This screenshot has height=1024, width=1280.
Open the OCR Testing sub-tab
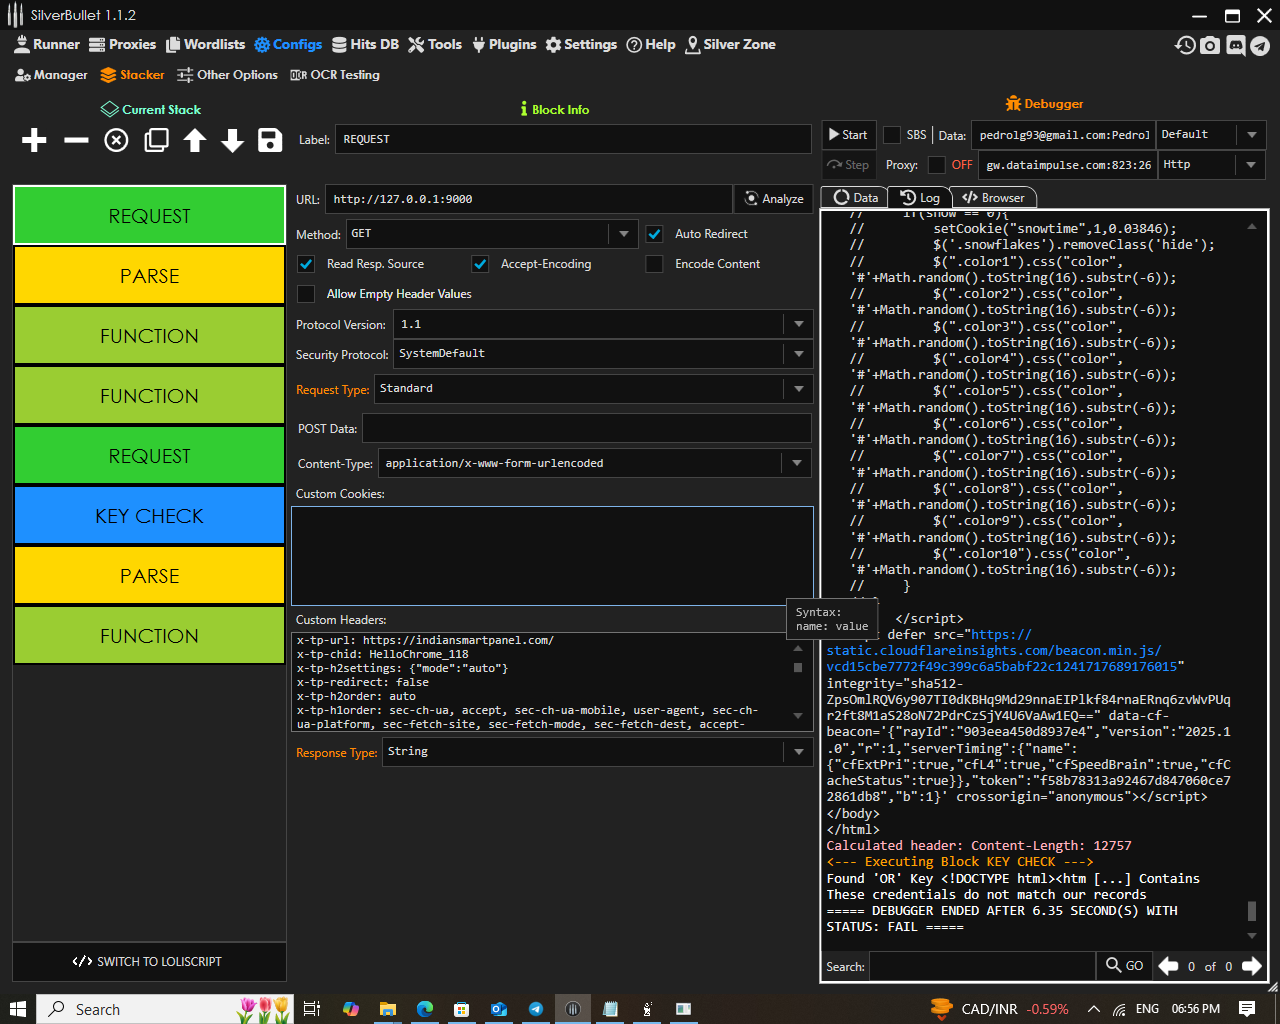coord(335,75)
